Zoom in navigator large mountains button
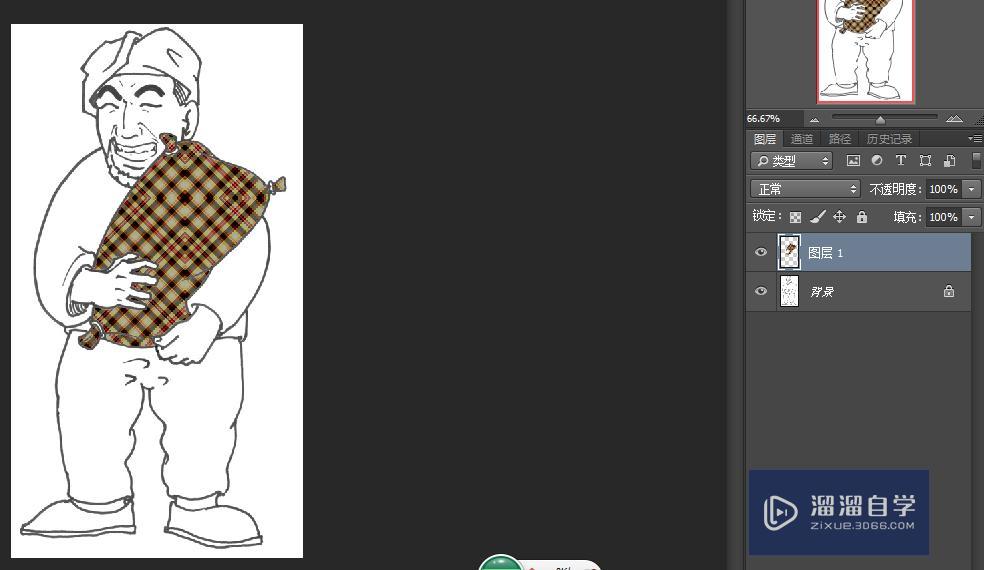Viewport: 984px width, 570px height. click(x=954, y=119)
